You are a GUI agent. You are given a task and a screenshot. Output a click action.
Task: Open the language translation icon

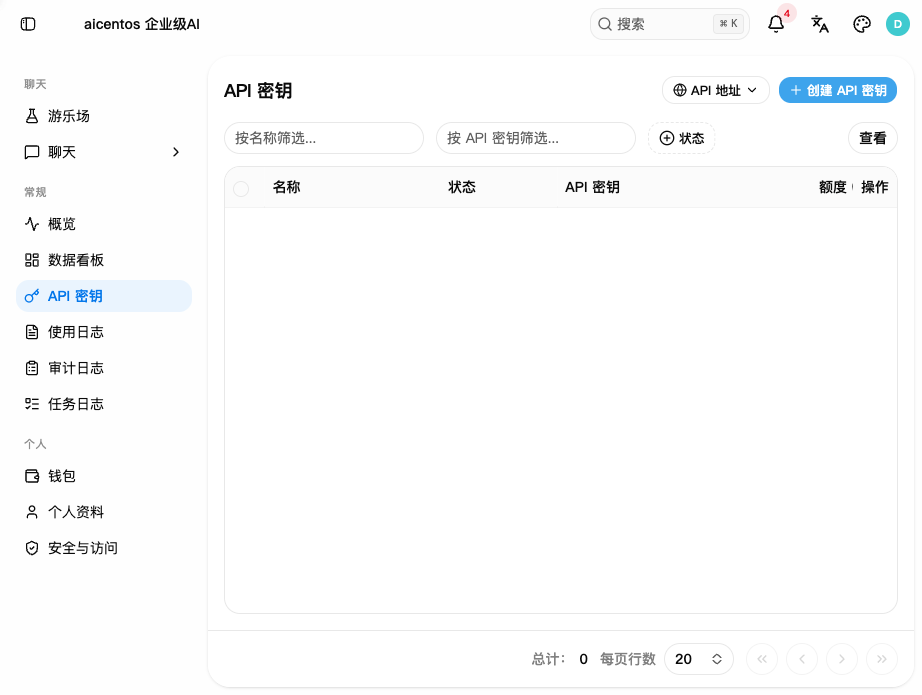[820, 24]
